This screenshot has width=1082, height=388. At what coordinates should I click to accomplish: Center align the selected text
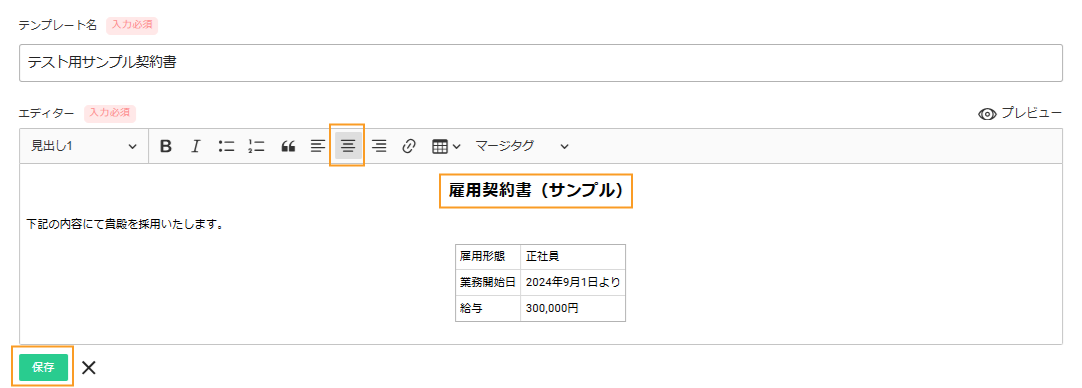pyautogui.click(x=348, y=146)
